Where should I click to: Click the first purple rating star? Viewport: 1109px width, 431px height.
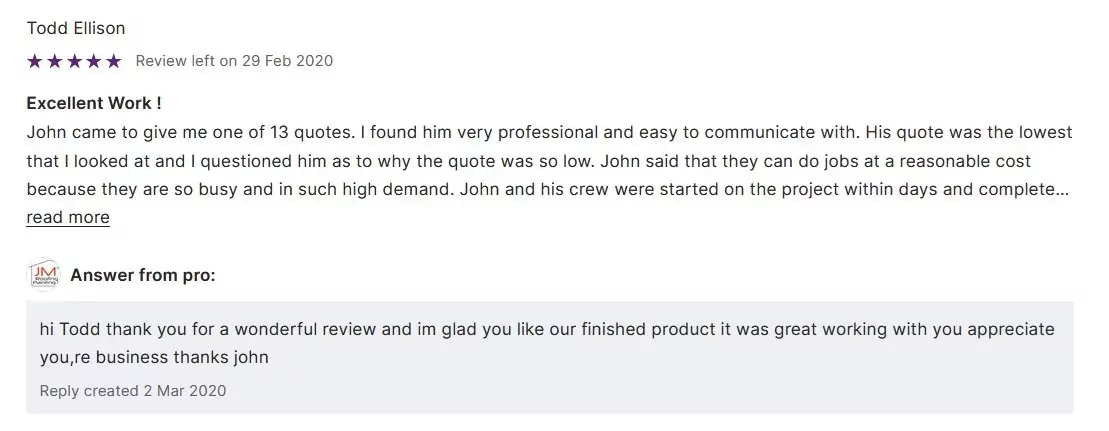tap(35, 61)
